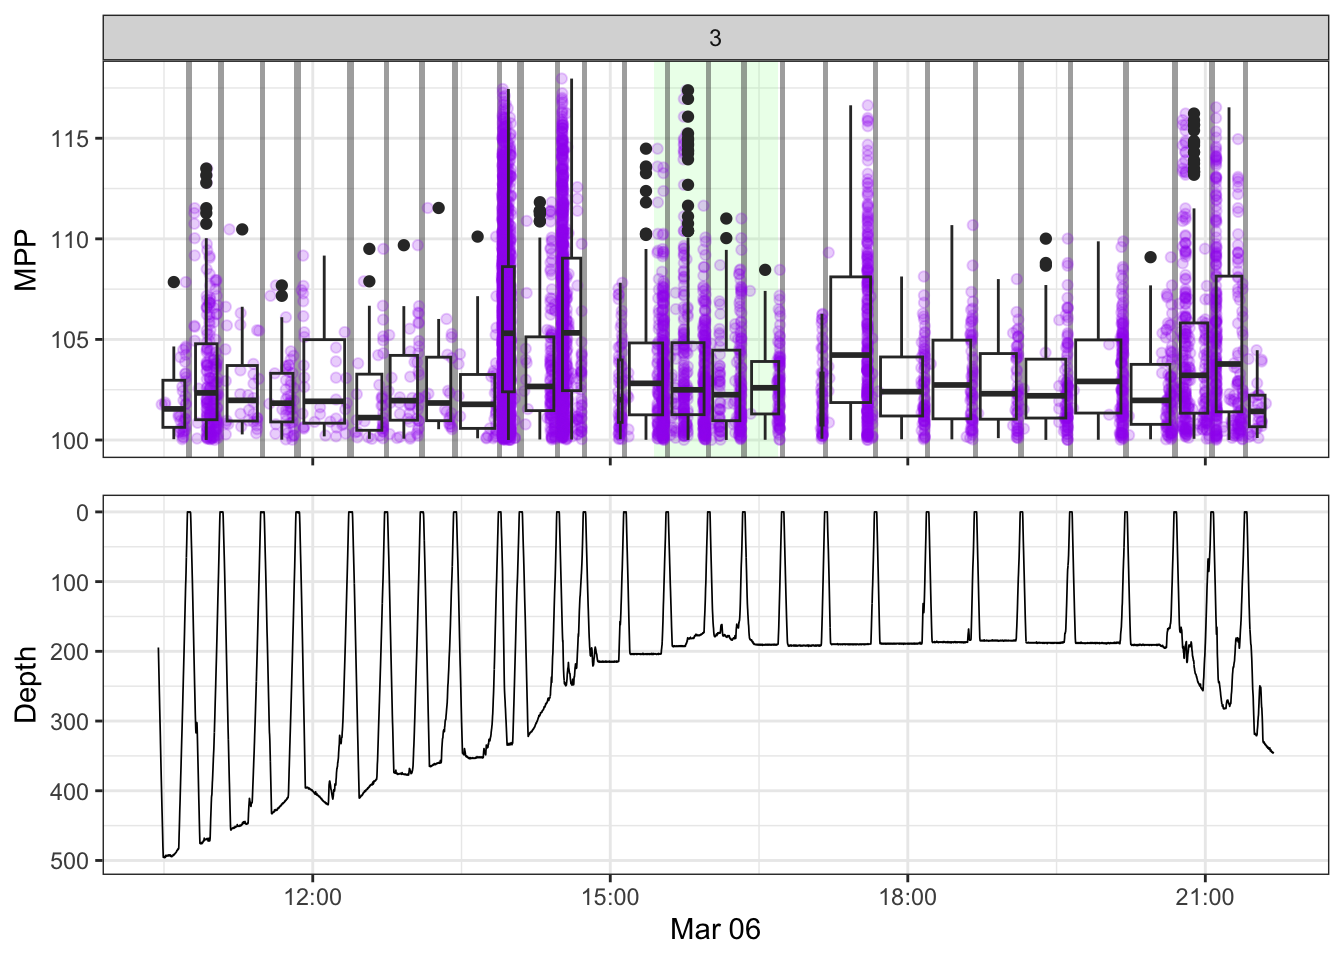This screenshot has width=1344, height=960.
Task: Click the 0 tick on Depth axis
Action: point(83,512)
